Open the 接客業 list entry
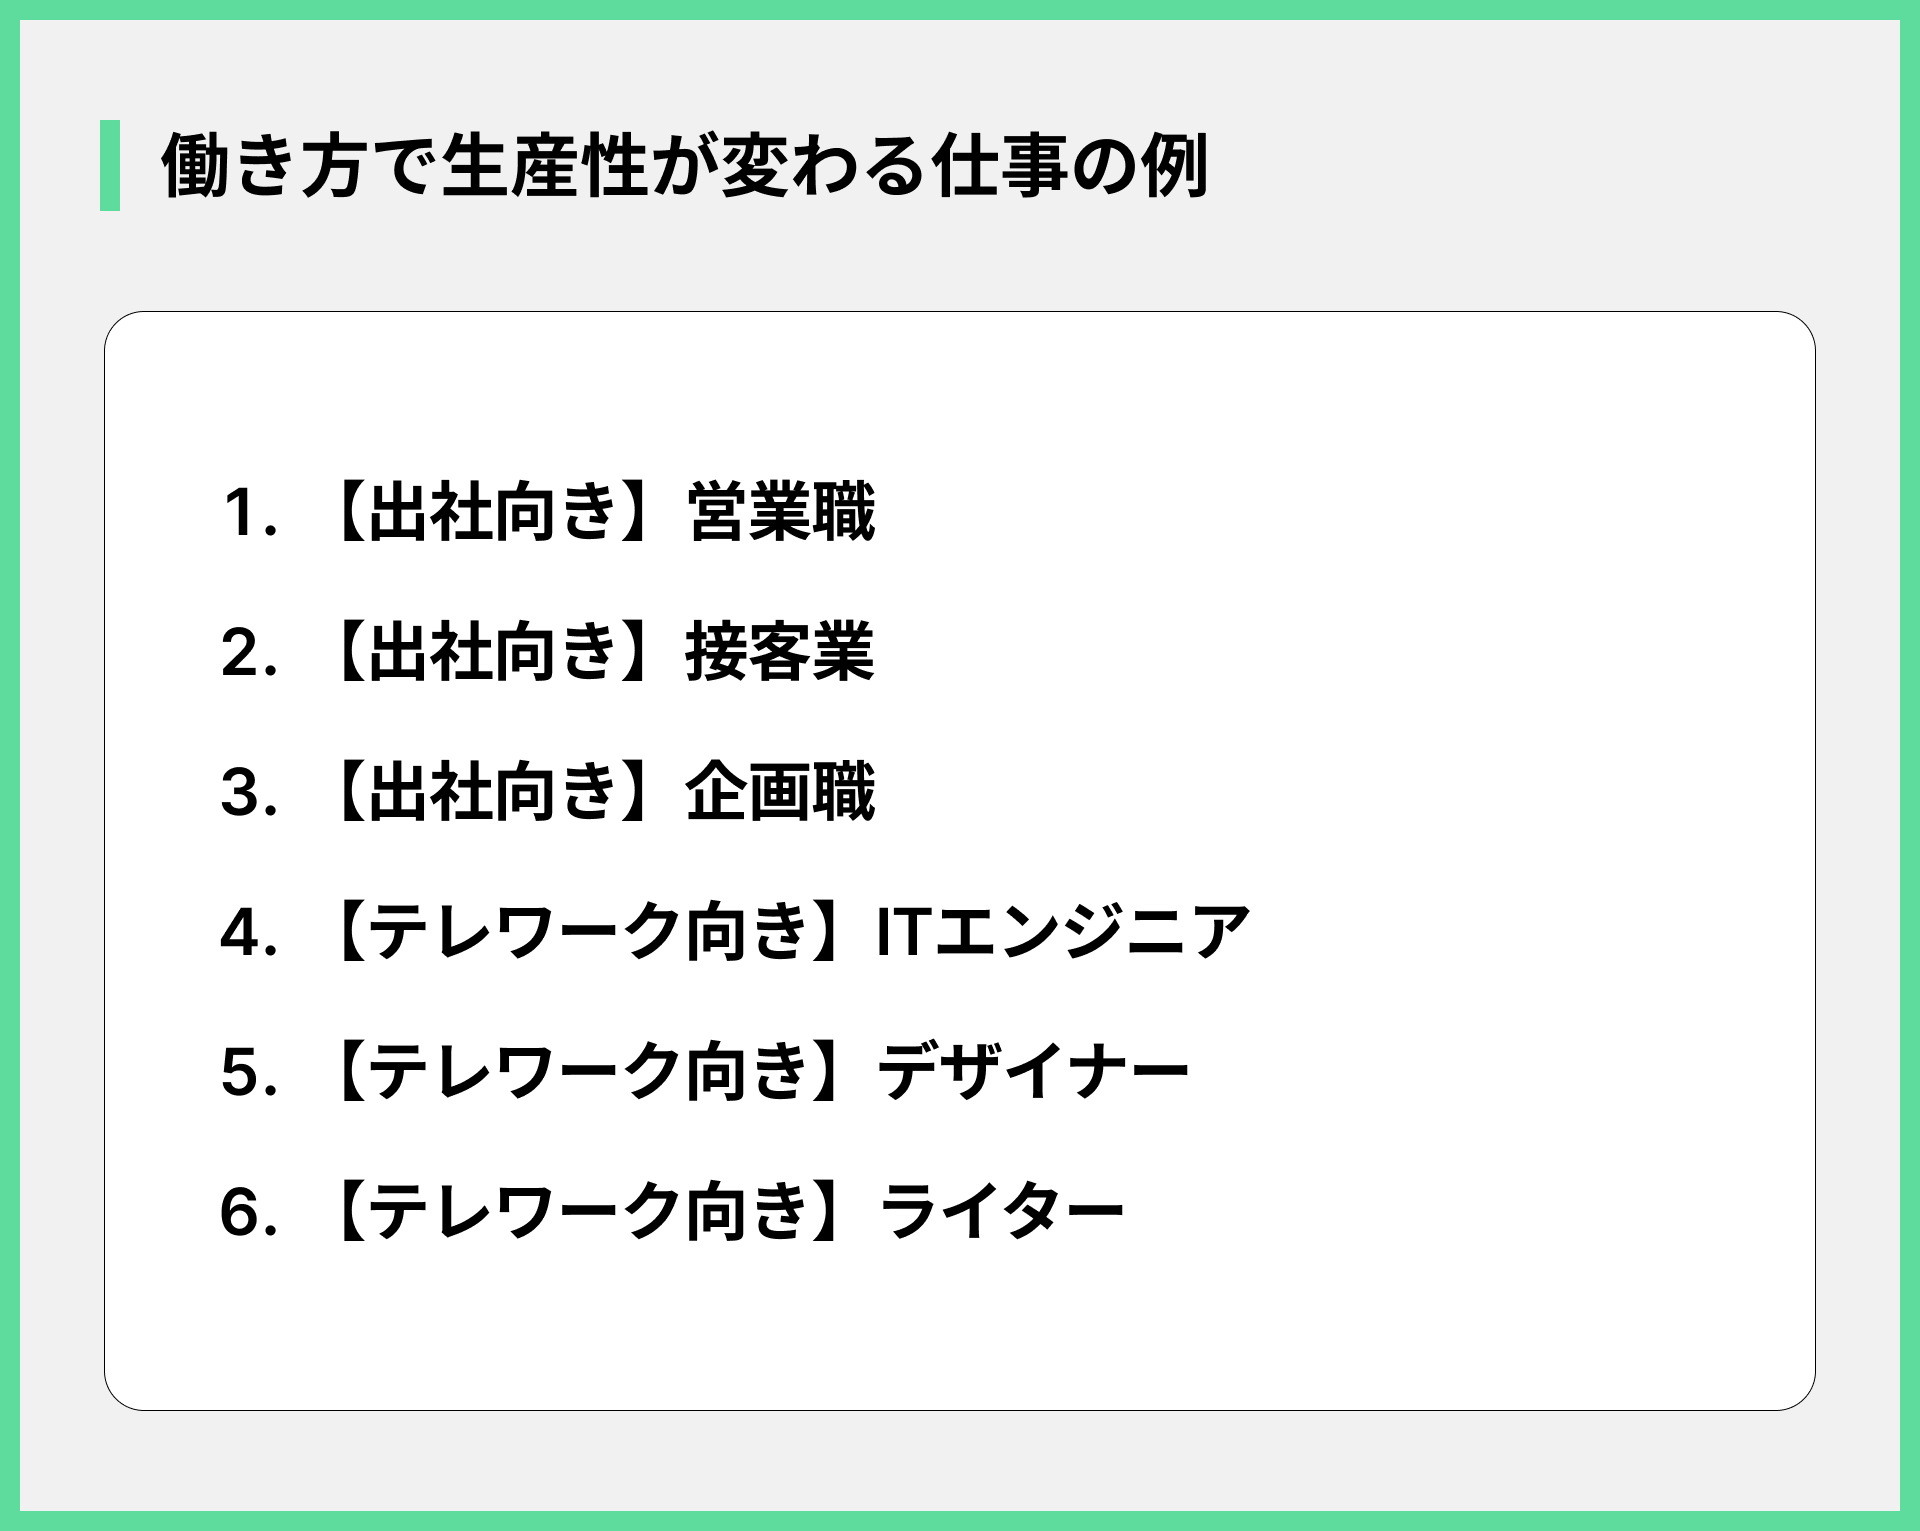Image resolution: width=1920 pixels, height=1531 pixels. [781, 653]
